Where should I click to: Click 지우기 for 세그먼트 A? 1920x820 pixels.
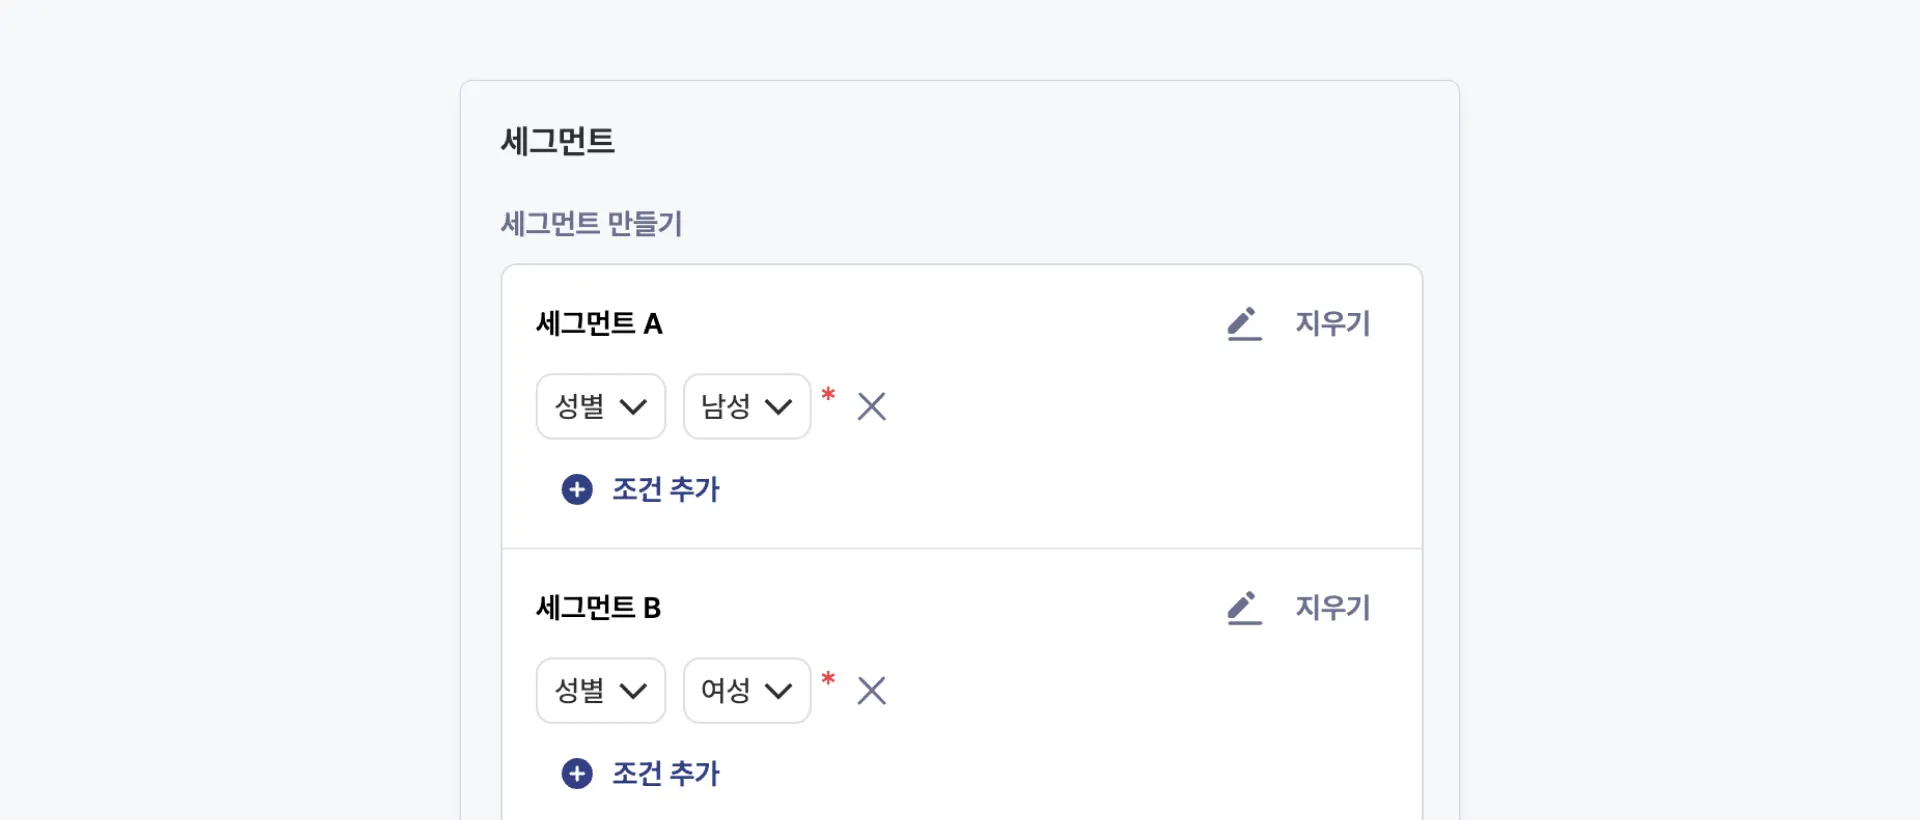pyautogui.click(x=1332, y=324)
